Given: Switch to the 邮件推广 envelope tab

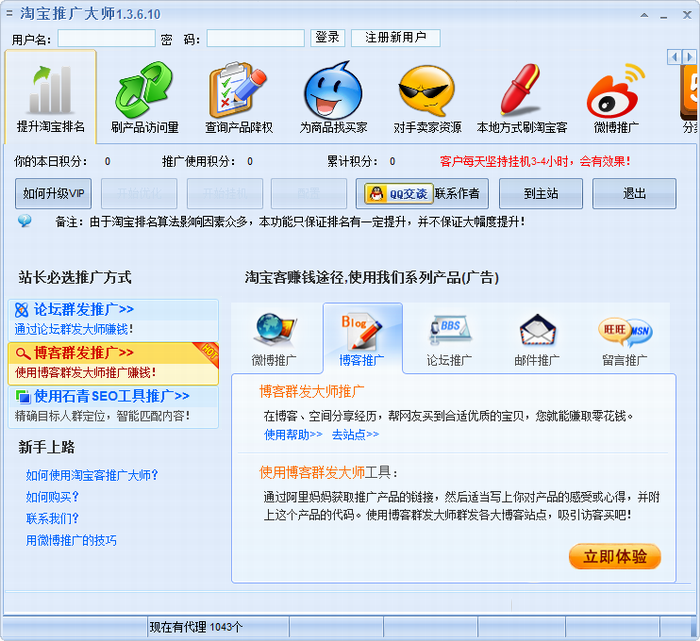Looking at the screenshot, I should tap(537, 339).
